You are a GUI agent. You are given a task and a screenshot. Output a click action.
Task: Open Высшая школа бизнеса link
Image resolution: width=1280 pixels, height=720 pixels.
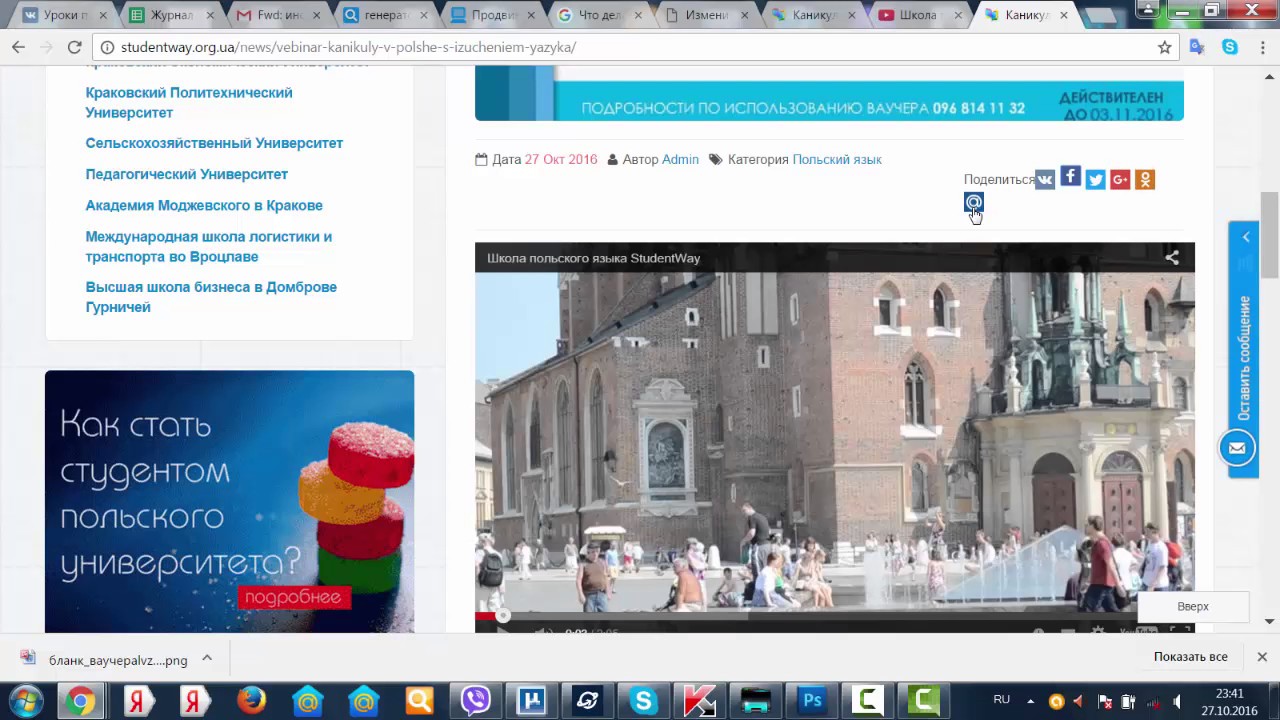coord(211,297)
